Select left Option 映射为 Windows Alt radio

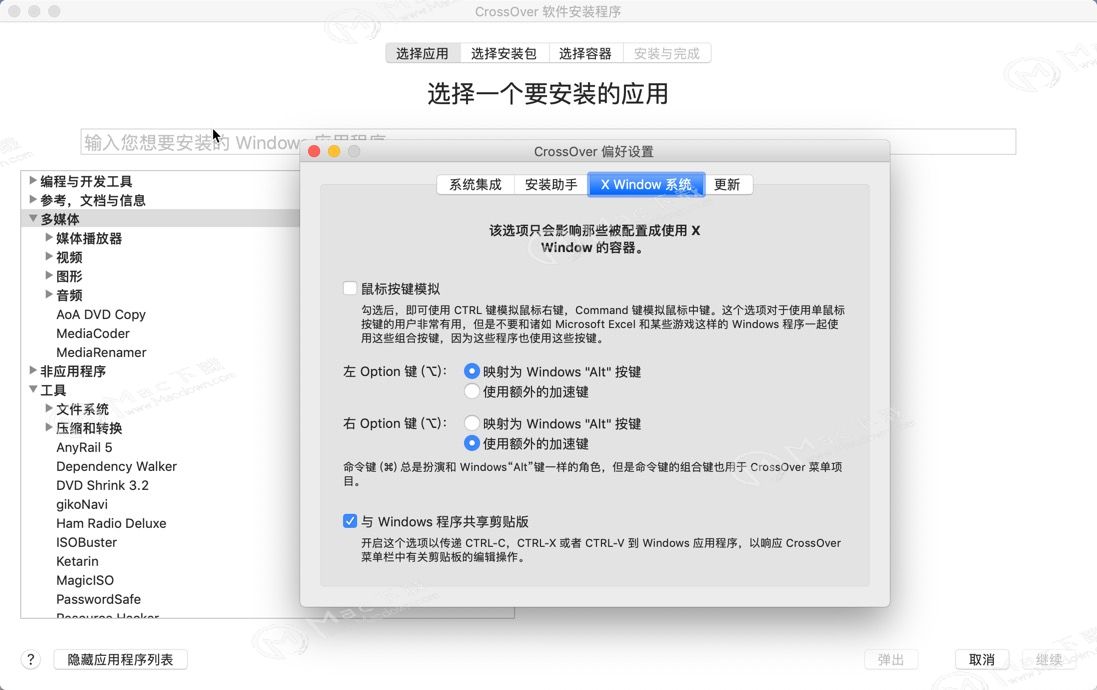(x=472, y=371)
